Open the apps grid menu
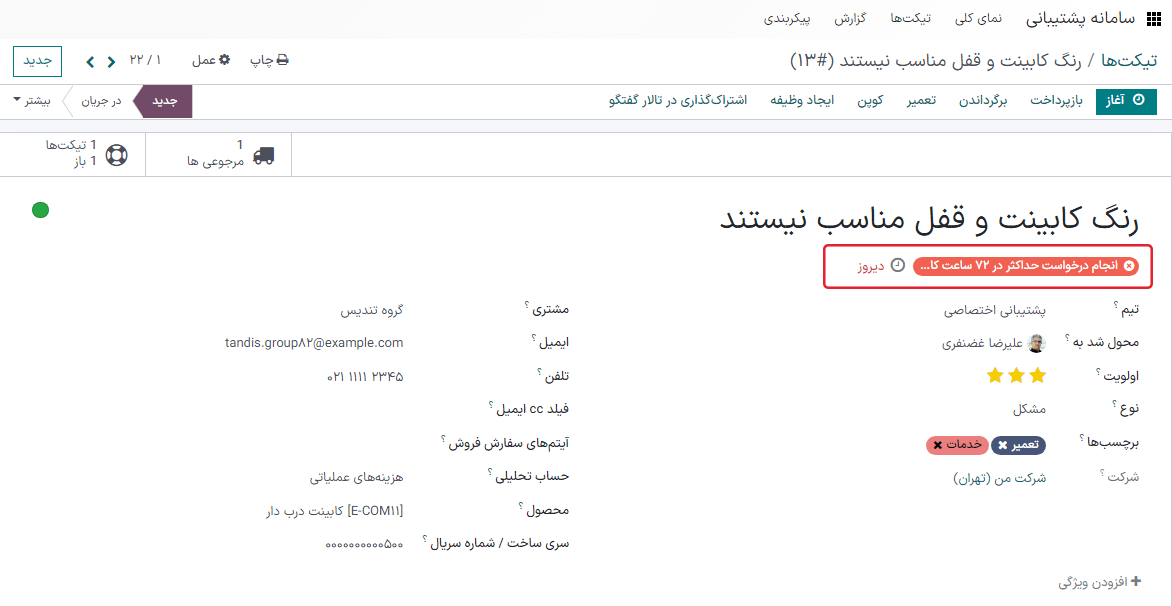Image resolution: width=1172 pixels, height=606 pixels. pyautogui.click(x=1156, y=18)
